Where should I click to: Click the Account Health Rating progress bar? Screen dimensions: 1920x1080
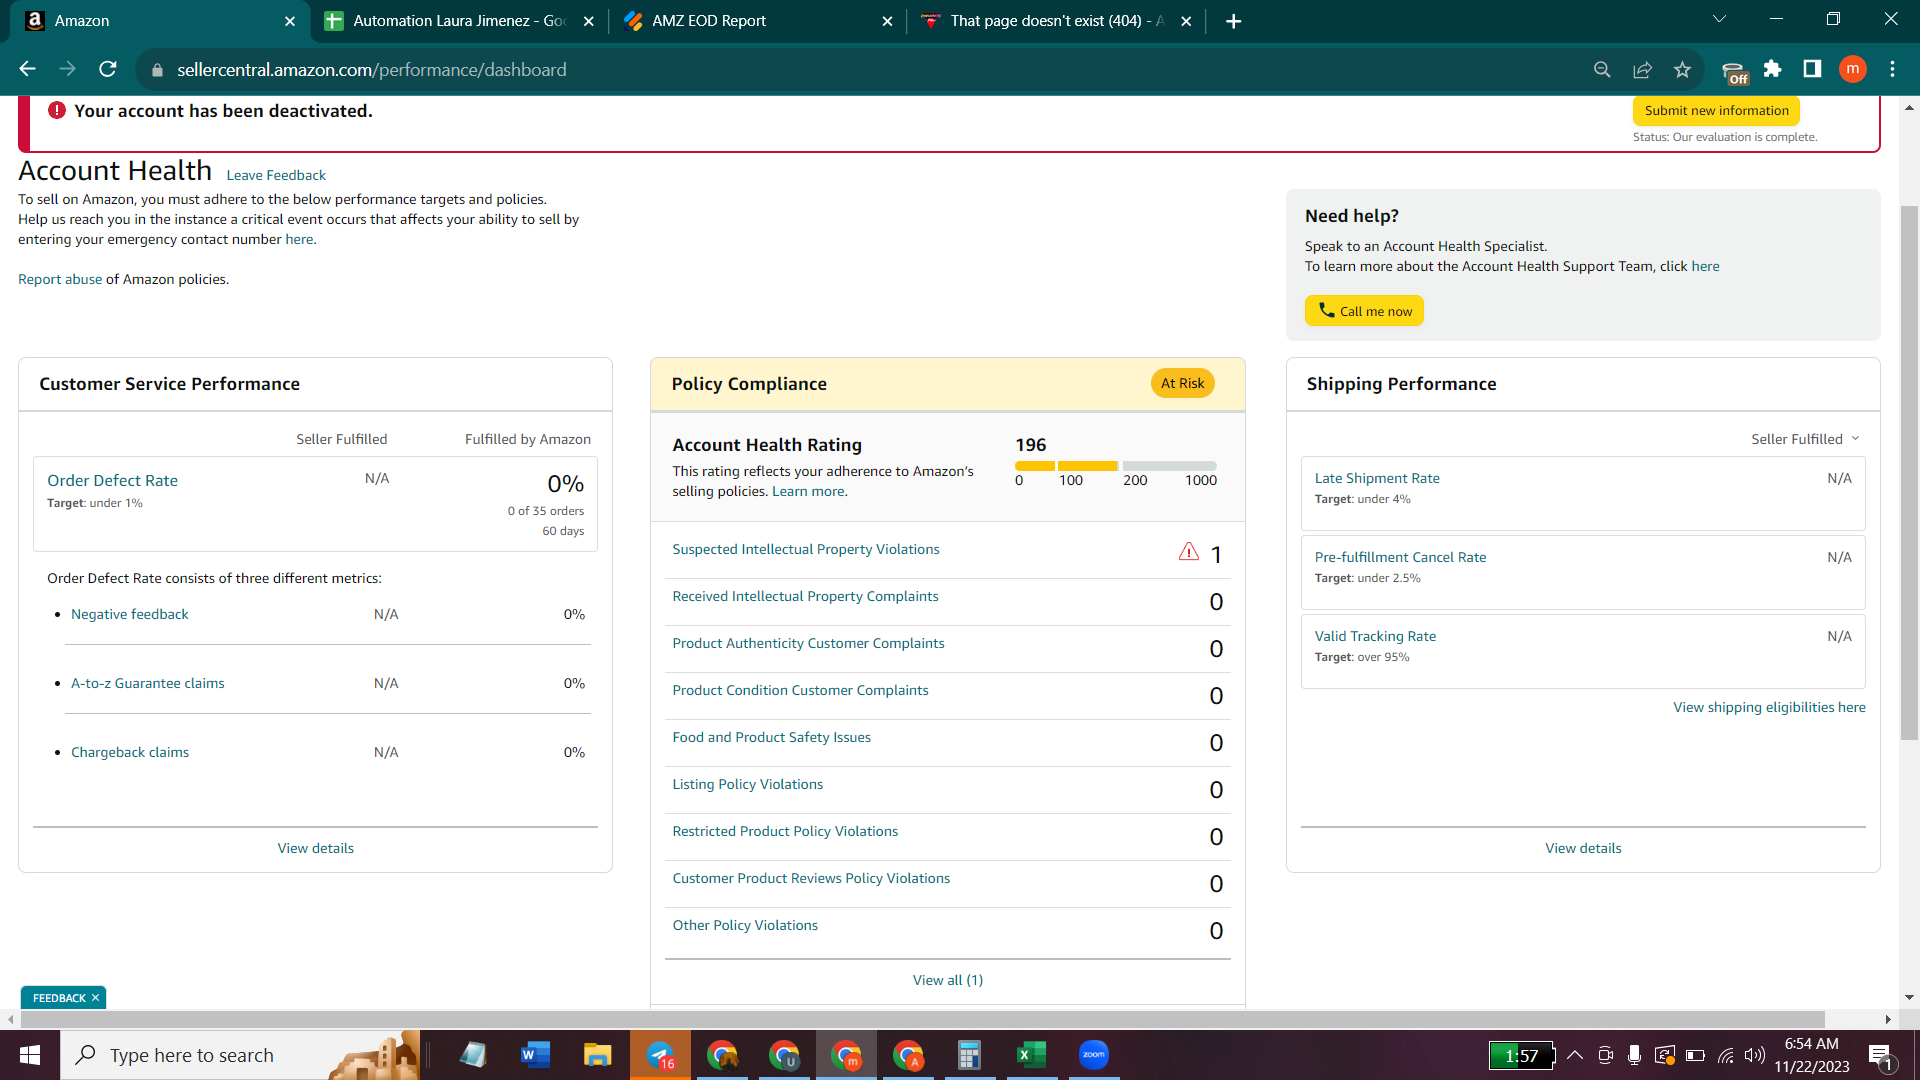click(x=1116, y=466)
